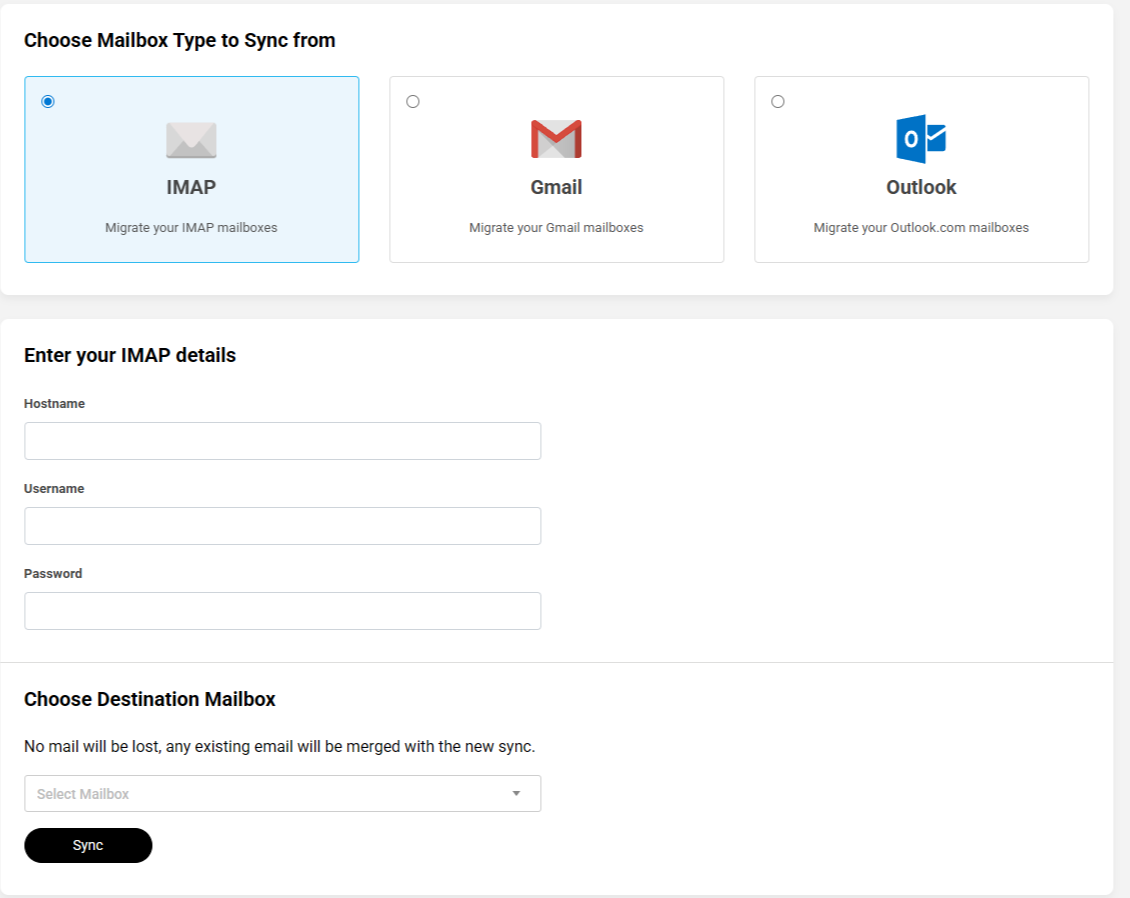Image resolution: width=1130 pixels, height=898 pixels.
Task: Click the IMAP envelope icon
Action: [x=191, y=140]
